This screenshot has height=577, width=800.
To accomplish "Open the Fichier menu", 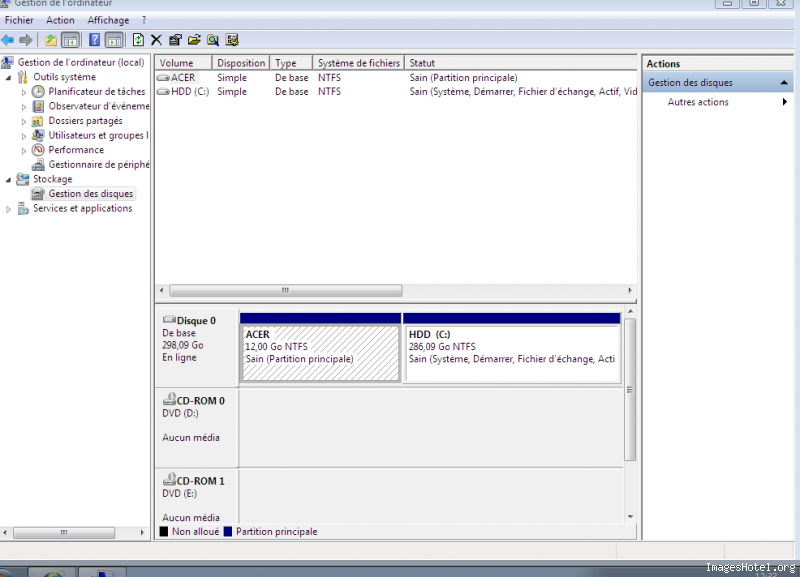I will click(x=19, y=20).
